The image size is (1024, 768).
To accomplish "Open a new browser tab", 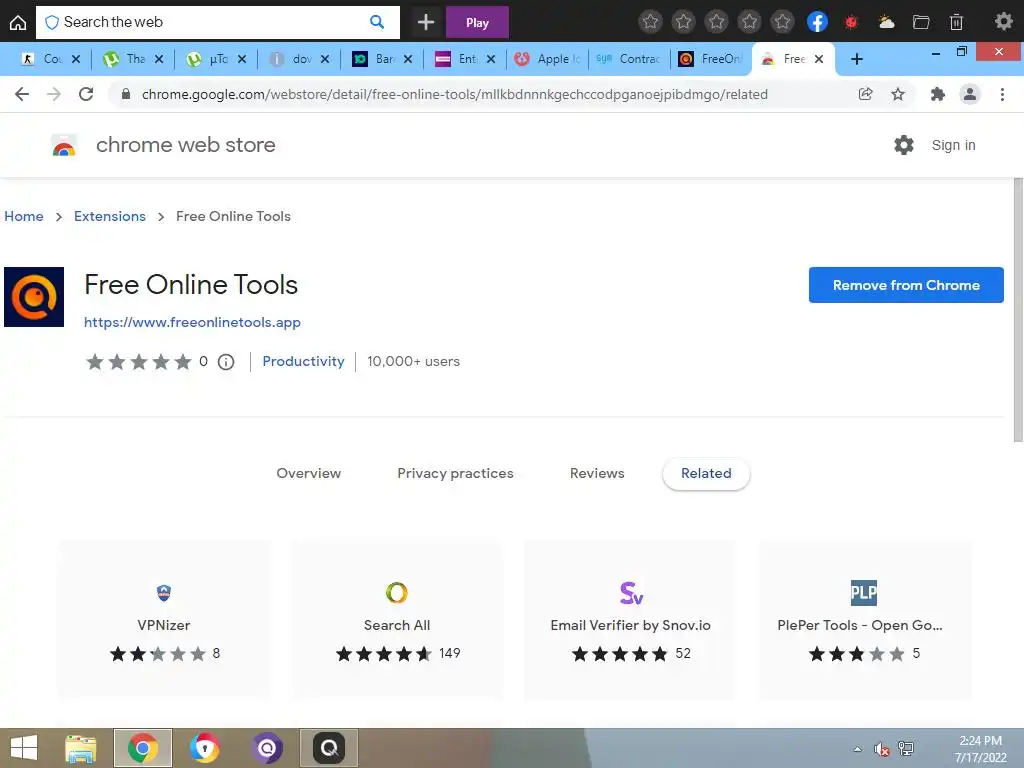I will click(x=857, y=59).
